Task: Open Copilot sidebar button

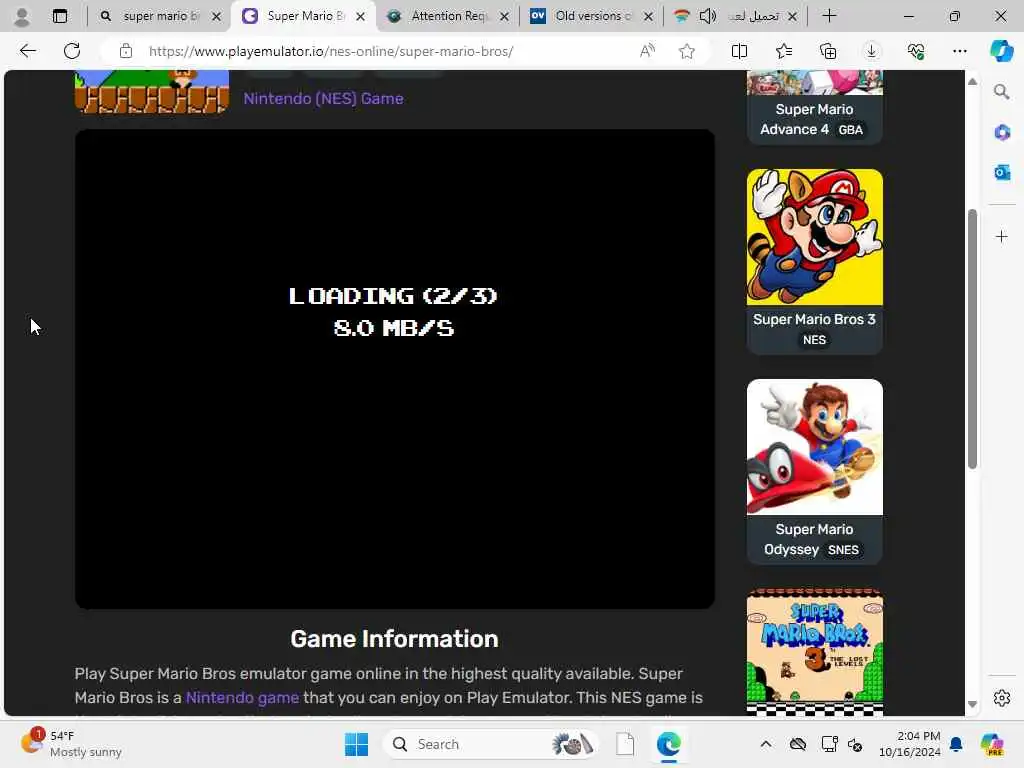Action: point(1001,51)
